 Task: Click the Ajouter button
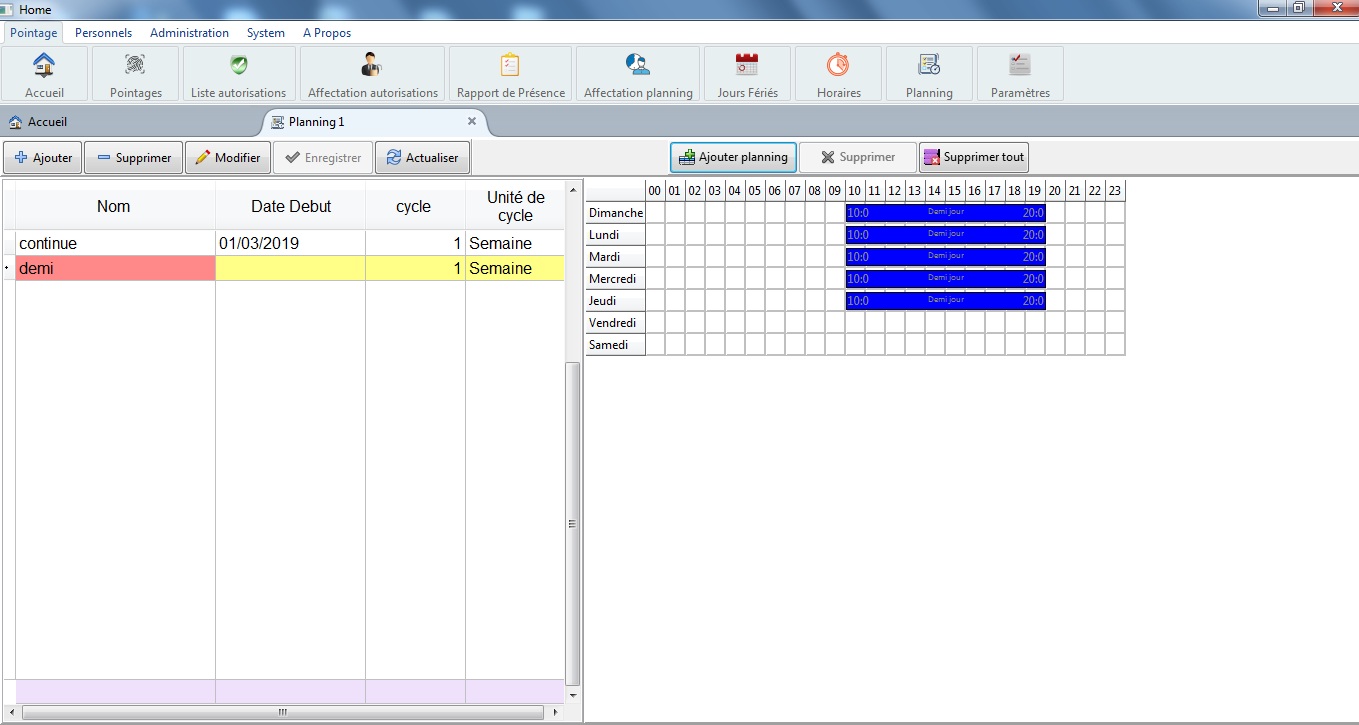pos(43,158)
